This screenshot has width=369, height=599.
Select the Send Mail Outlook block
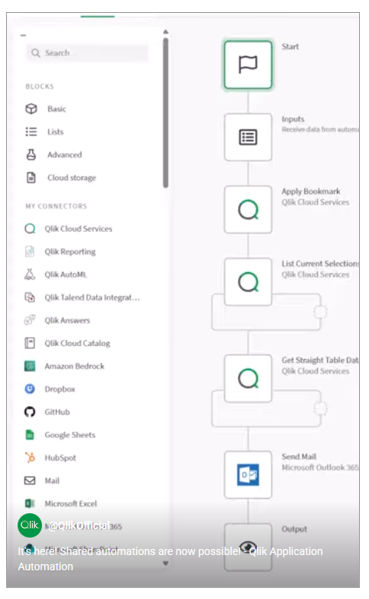click(x=248, y=475)
